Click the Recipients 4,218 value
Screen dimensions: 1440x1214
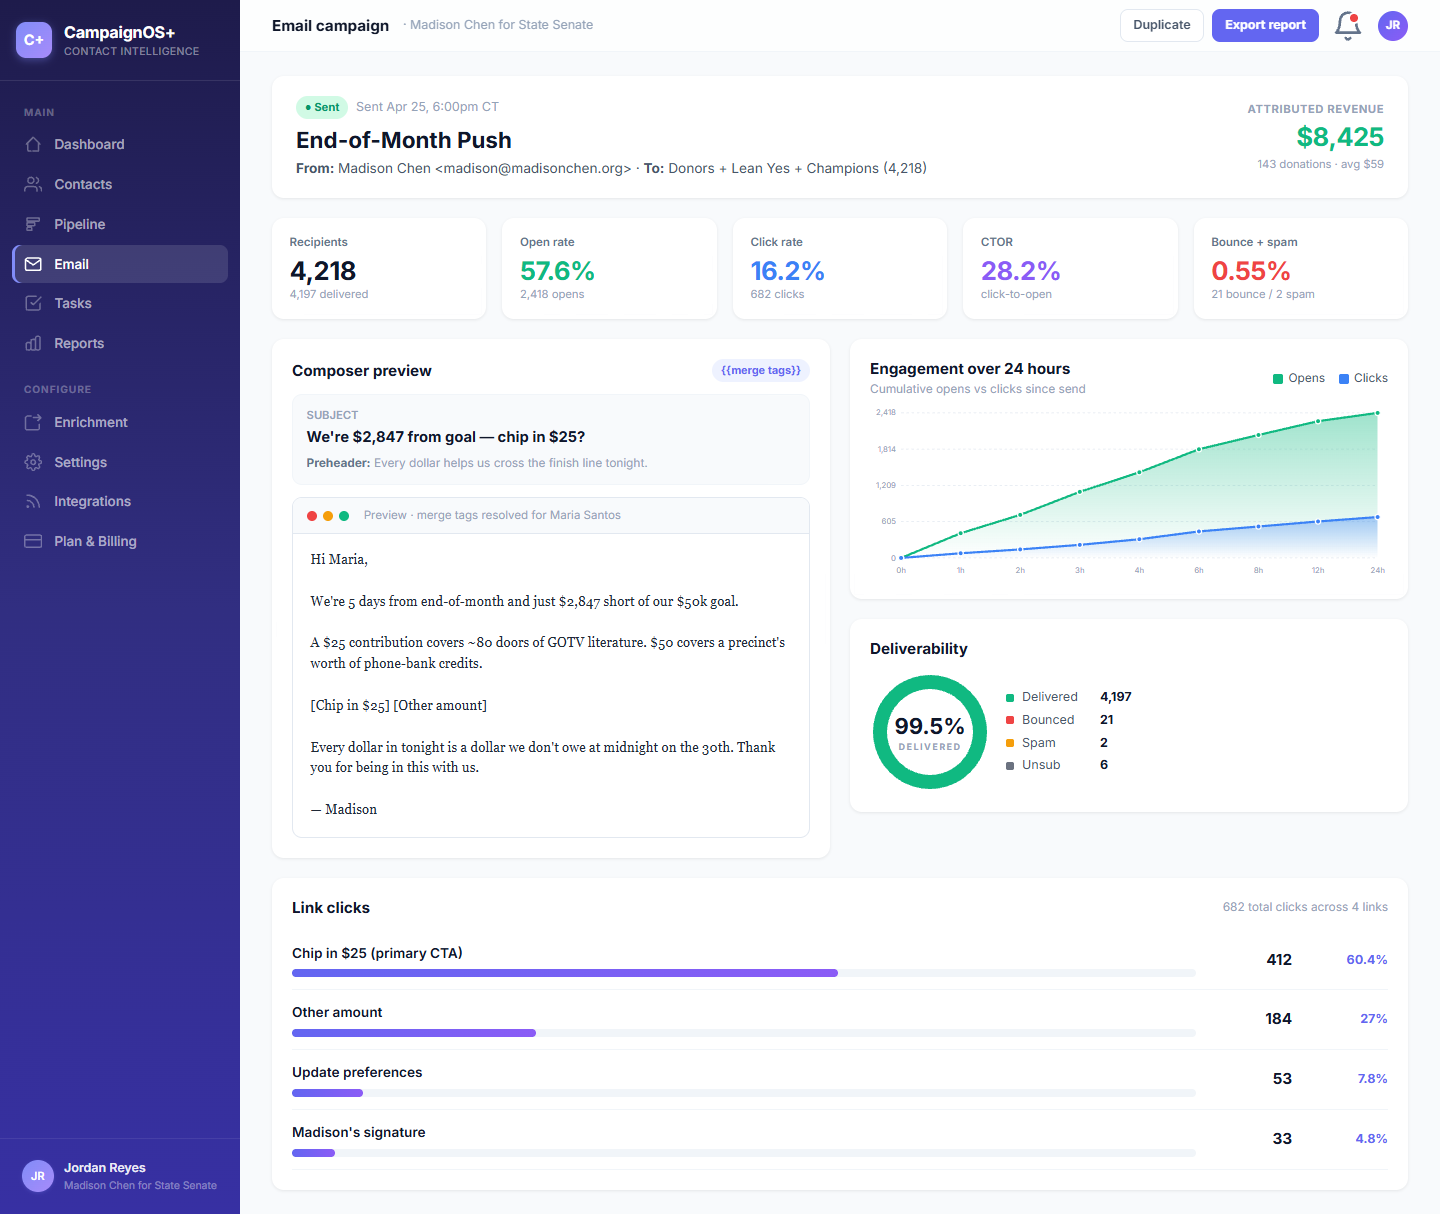(x=322, y=271)
